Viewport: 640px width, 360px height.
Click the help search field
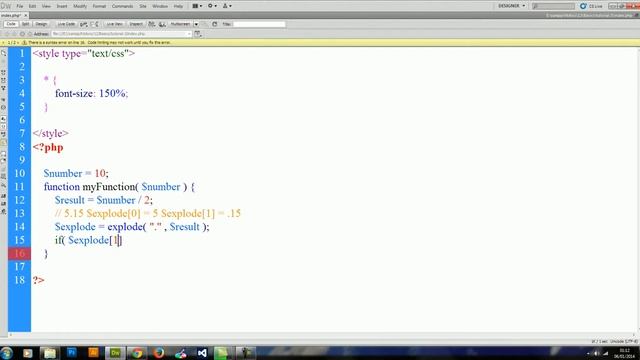click(553, 6)
